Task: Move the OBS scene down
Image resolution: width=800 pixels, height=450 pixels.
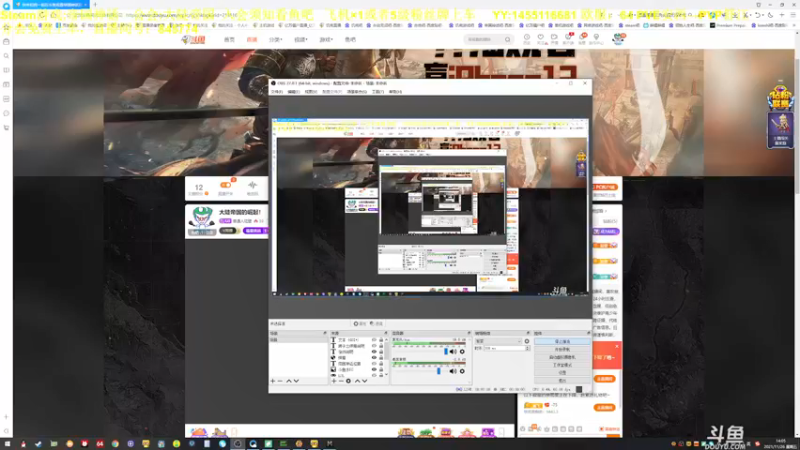Action: [x=296, y=381]
